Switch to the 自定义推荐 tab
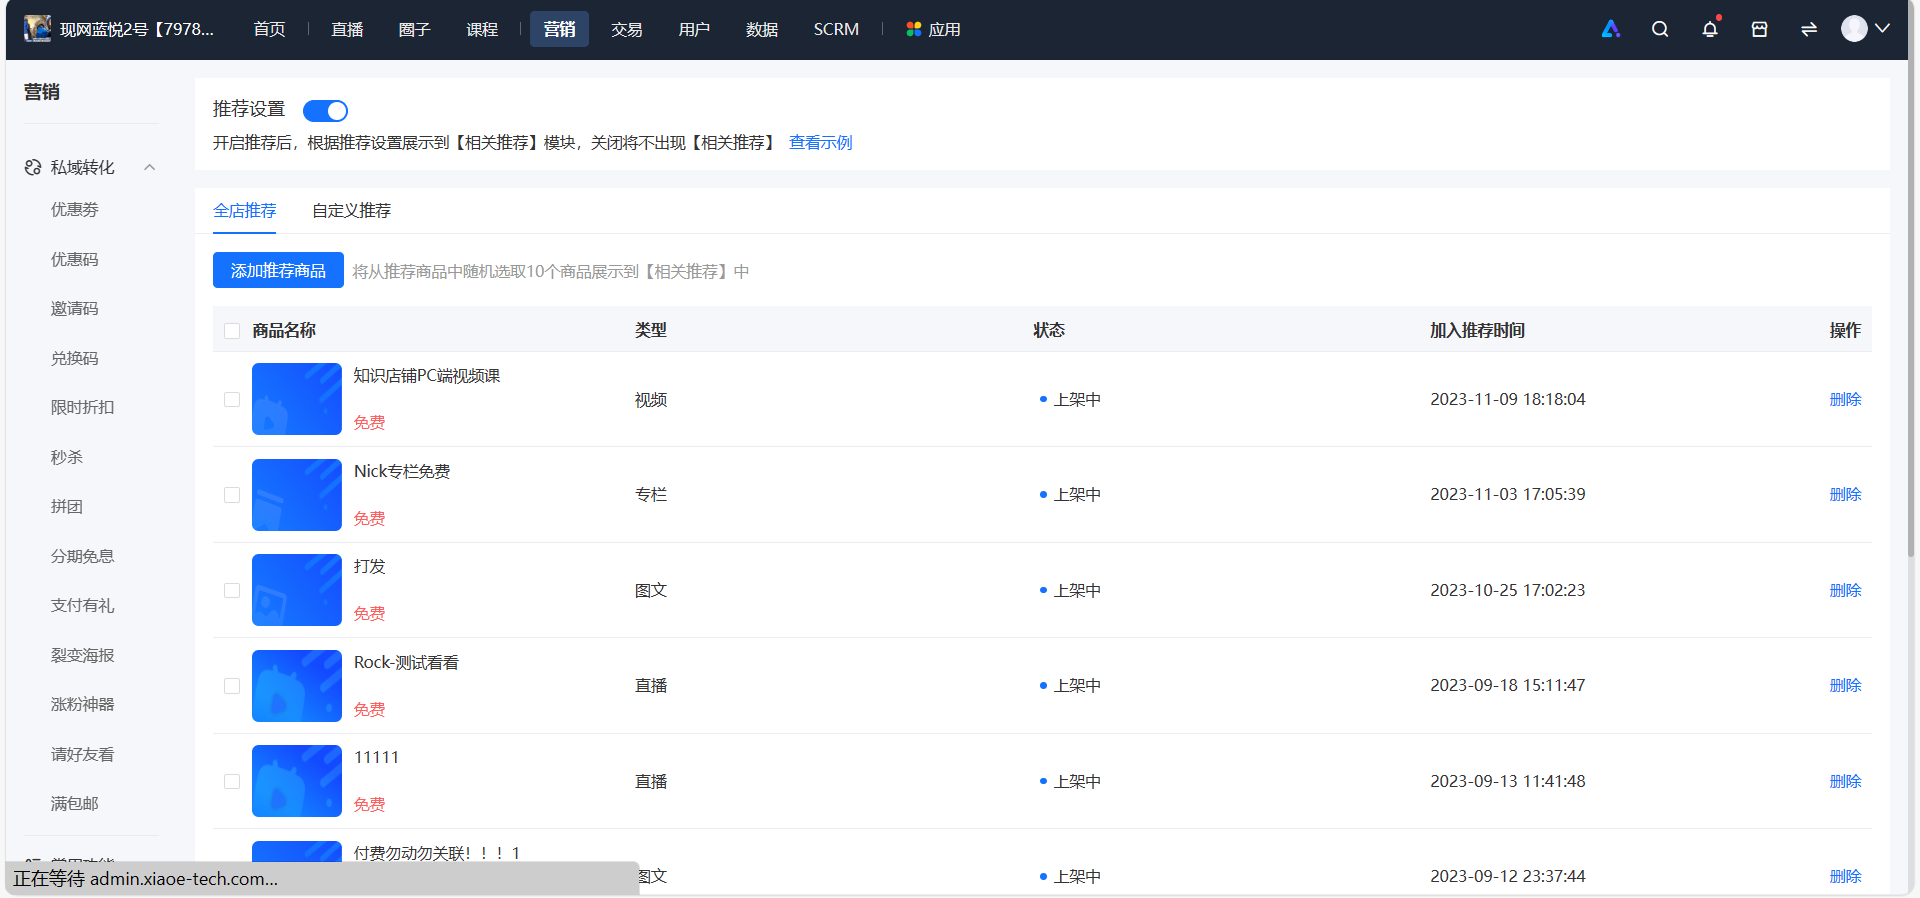This screenshot has width=1920, height=898. [351, 210]
